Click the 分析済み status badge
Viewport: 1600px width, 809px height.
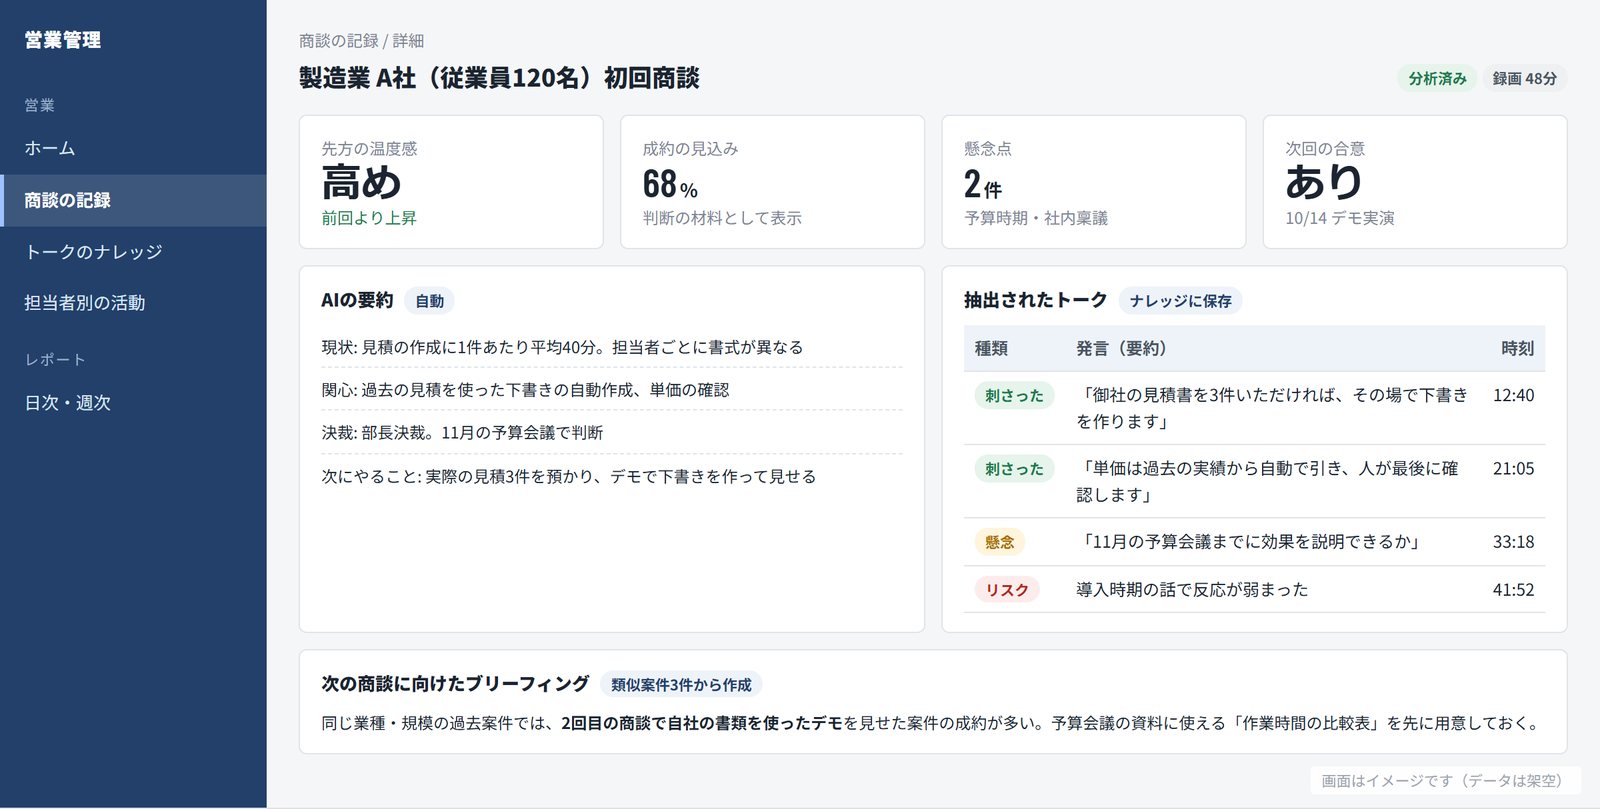pos(1437,79)
